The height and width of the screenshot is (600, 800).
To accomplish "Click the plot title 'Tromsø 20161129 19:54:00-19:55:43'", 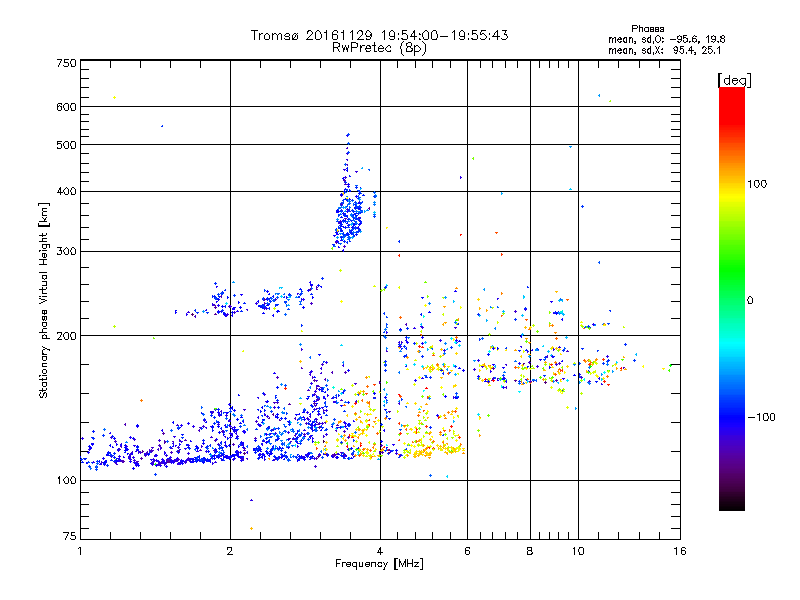I will point(379,35).
